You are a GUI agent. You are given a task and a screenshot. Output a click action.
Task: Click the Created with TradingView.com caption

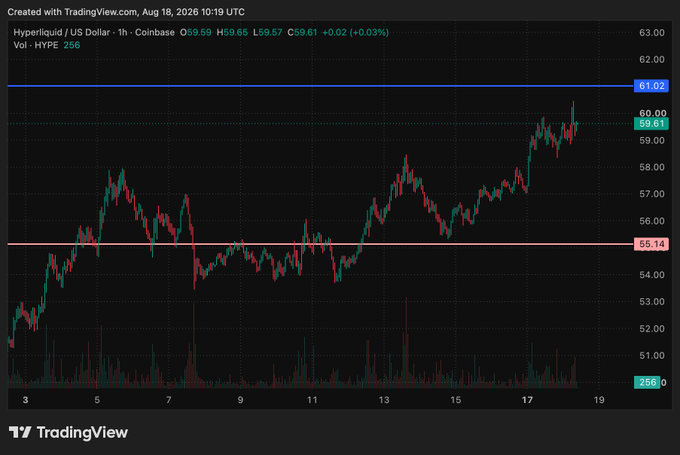point(126,12)
